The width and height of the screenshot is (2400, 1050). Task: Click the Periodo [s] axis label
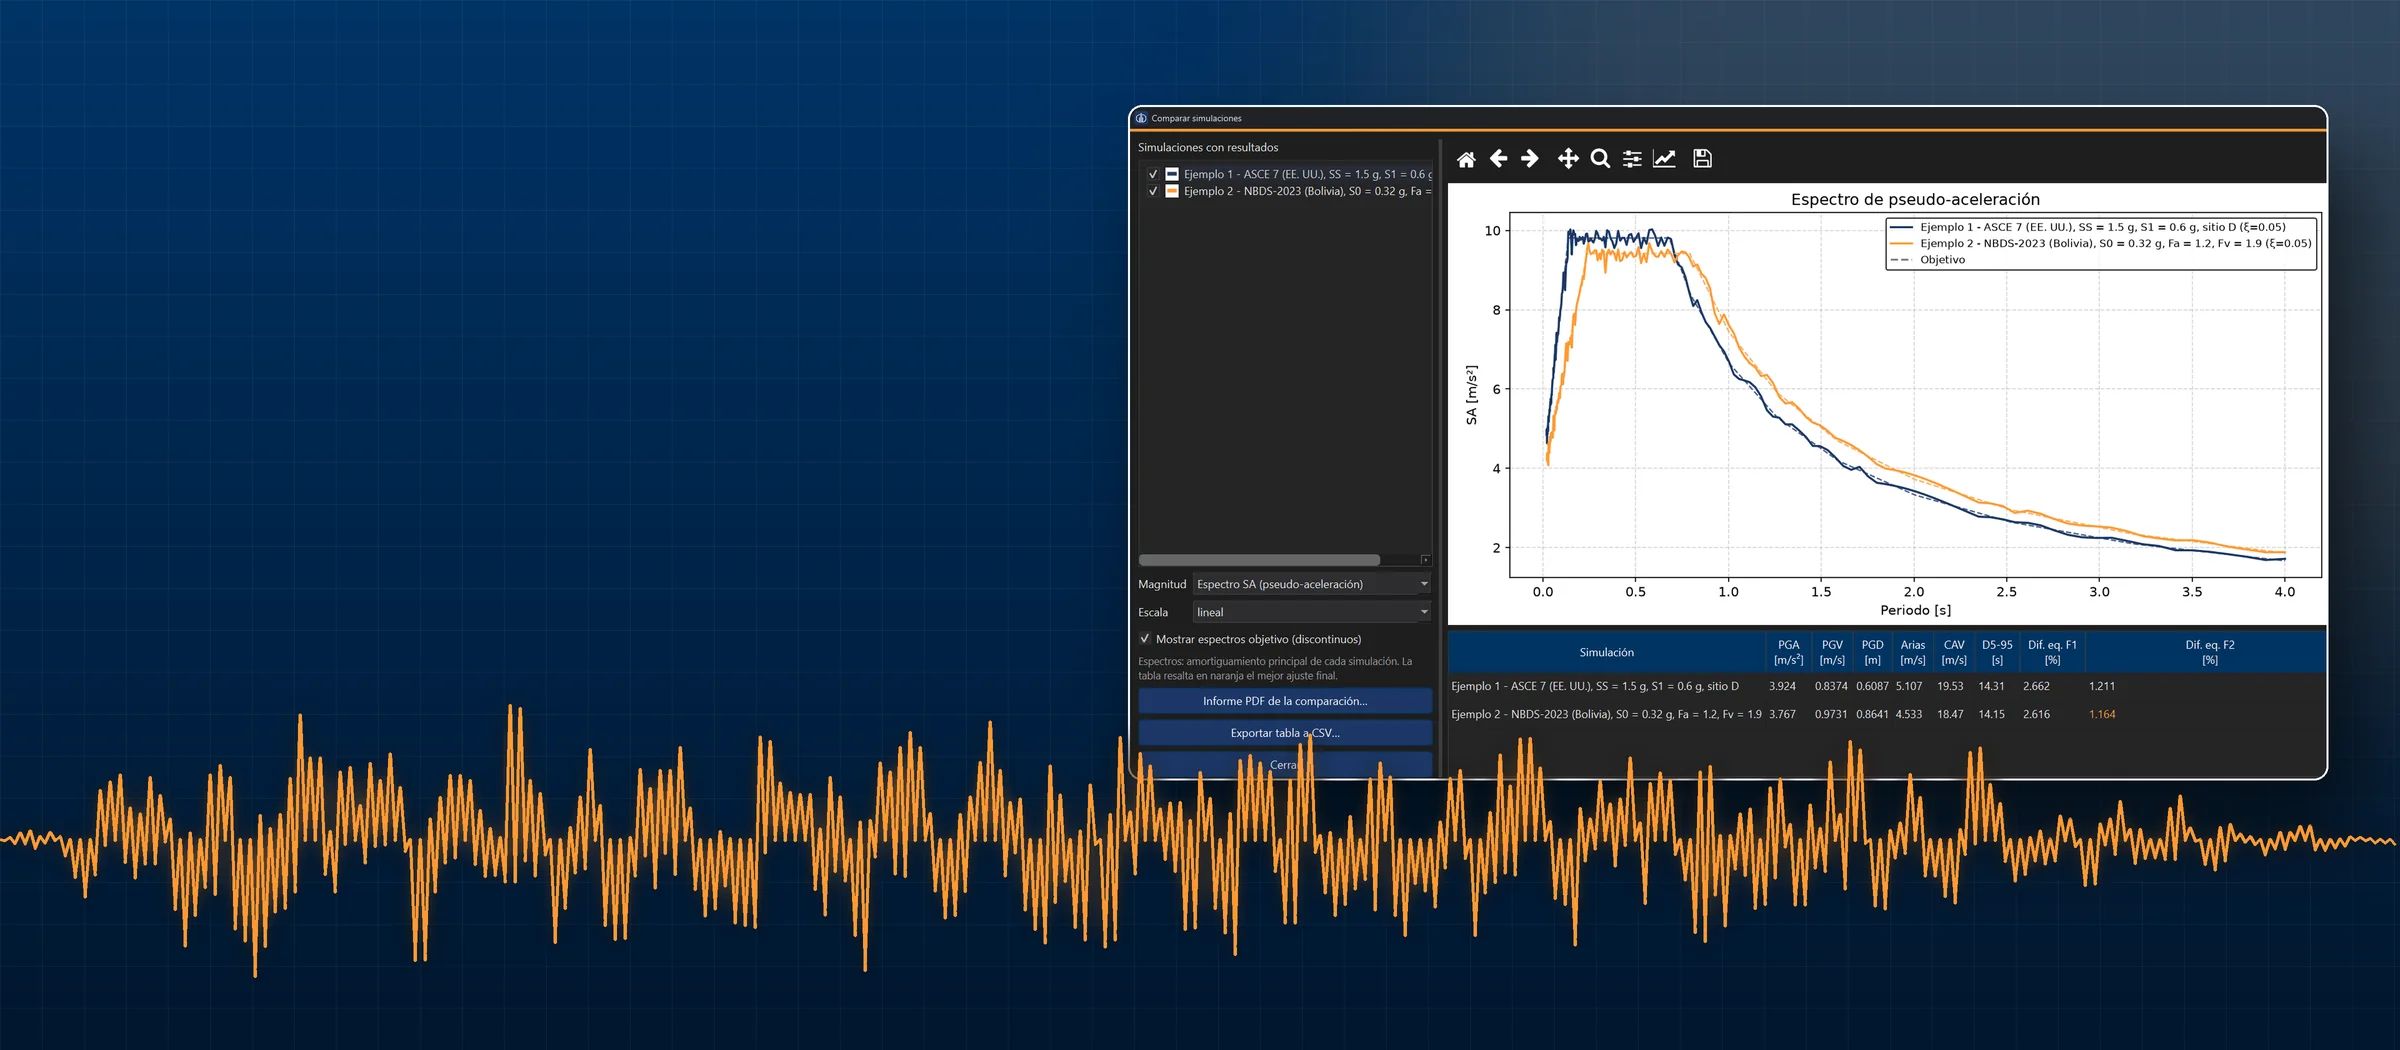click(x=1915, y=610)
